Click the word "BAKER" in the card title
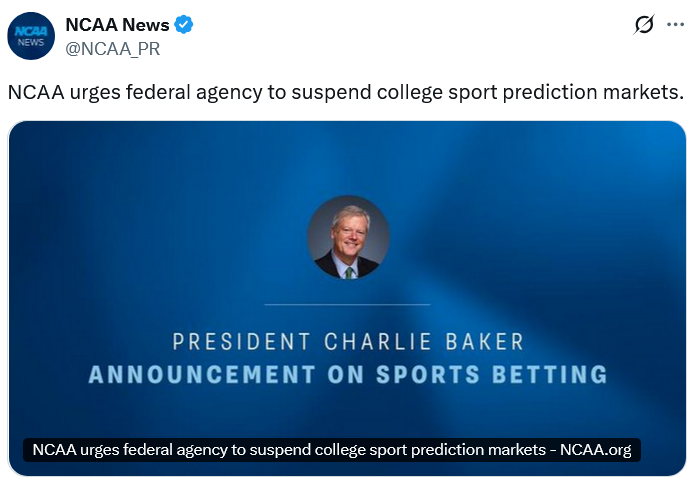This screenshot has width=696, height=483. [x=483, y=342]
